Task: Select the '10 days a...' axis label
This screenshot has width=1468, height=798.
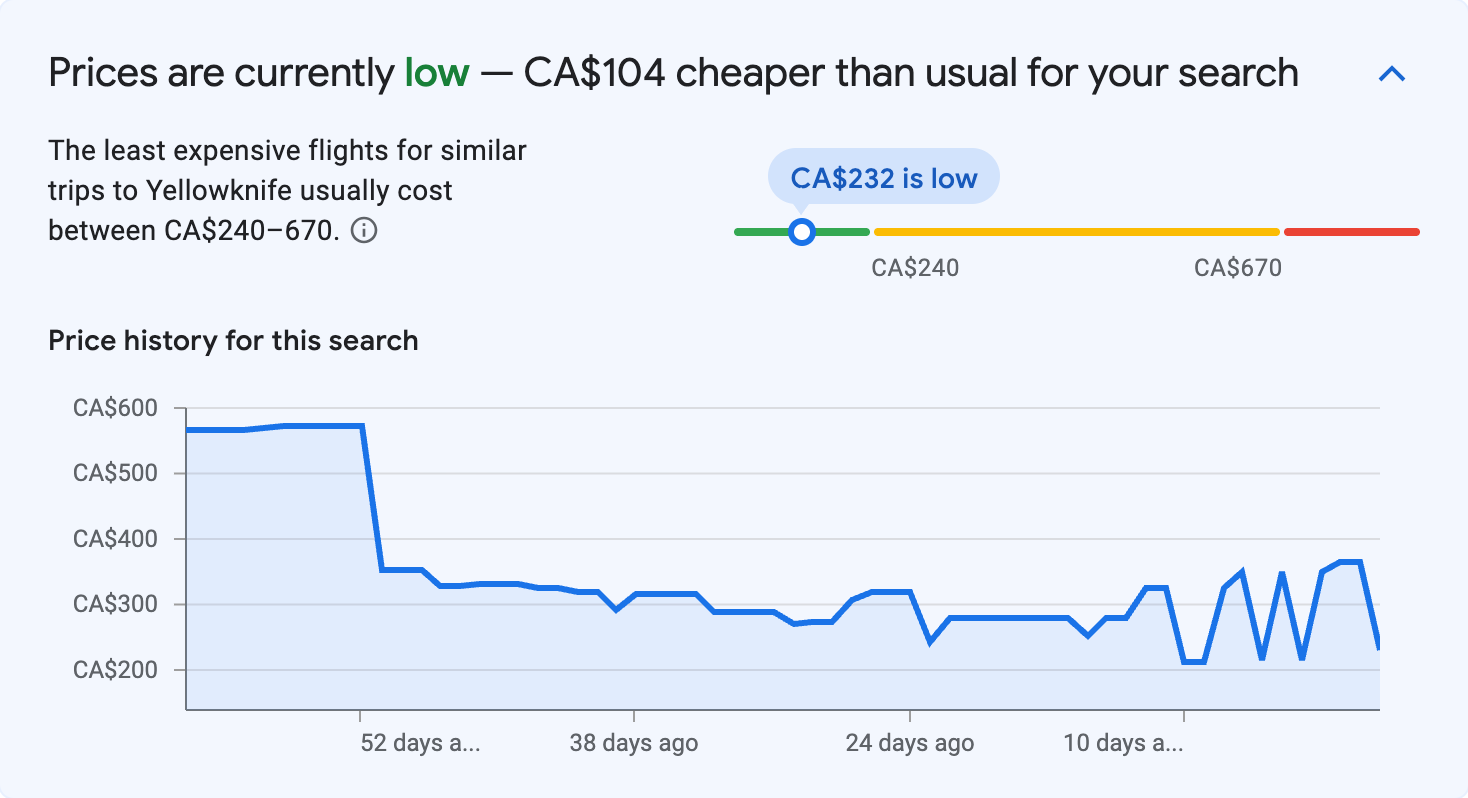Action: click(x=1123, y=743)
